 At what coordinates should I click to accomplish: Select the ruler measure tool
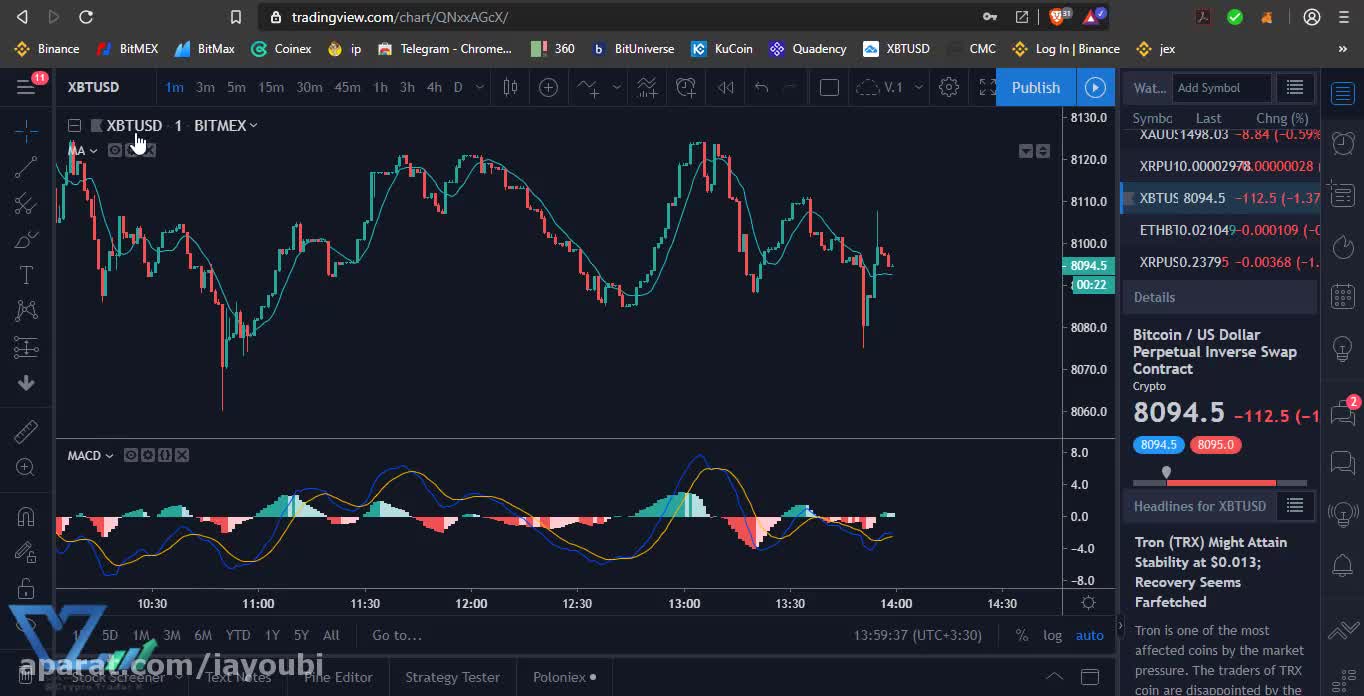click(26, 432)
